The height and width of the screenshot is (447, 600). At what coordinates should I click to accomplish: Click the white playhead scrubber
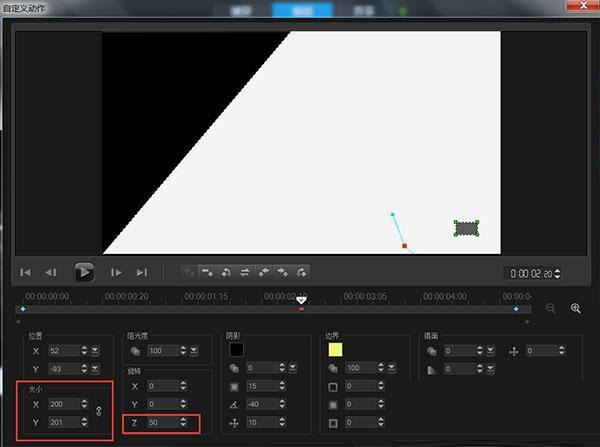(302, 300)
